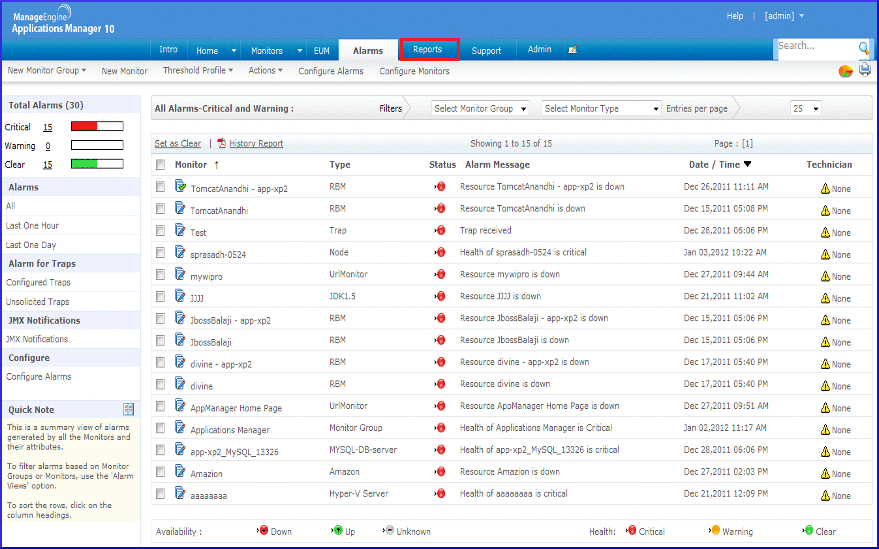Click the technician warning icon for the divine row

[x=825, y=386]
